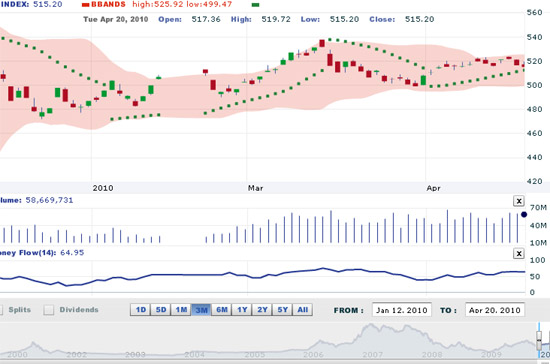Close the Volume indicator panel
This screenshot has width=550, height=364.
coord(519,201)
